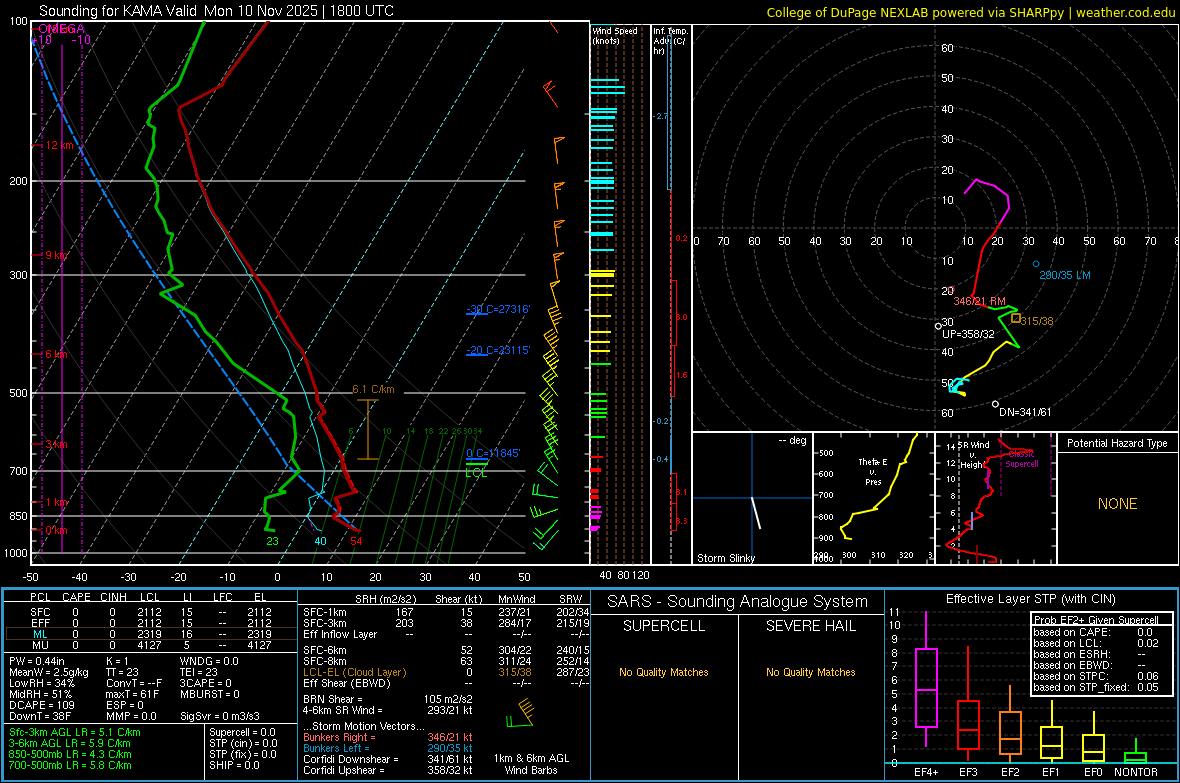Viewport: 1180px width, 783px height.
Task: Click the DCAPE = 109 value
Action: [41, 705]
